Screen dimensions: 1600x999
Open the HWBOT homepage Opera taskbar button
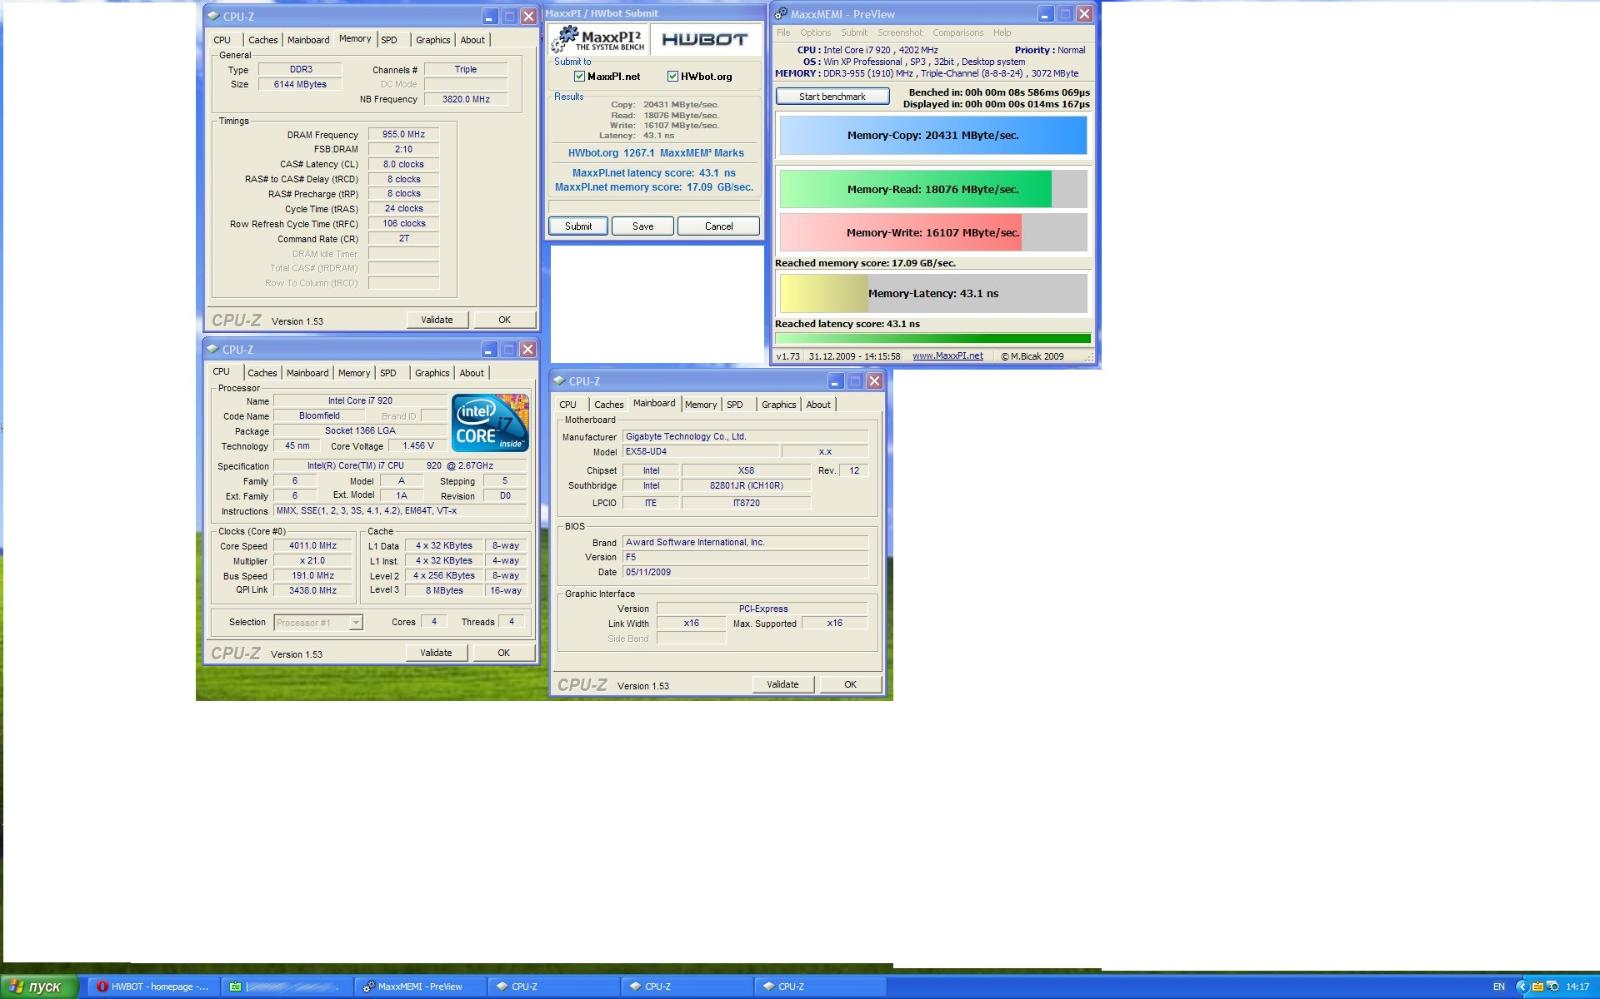point(152,986)
